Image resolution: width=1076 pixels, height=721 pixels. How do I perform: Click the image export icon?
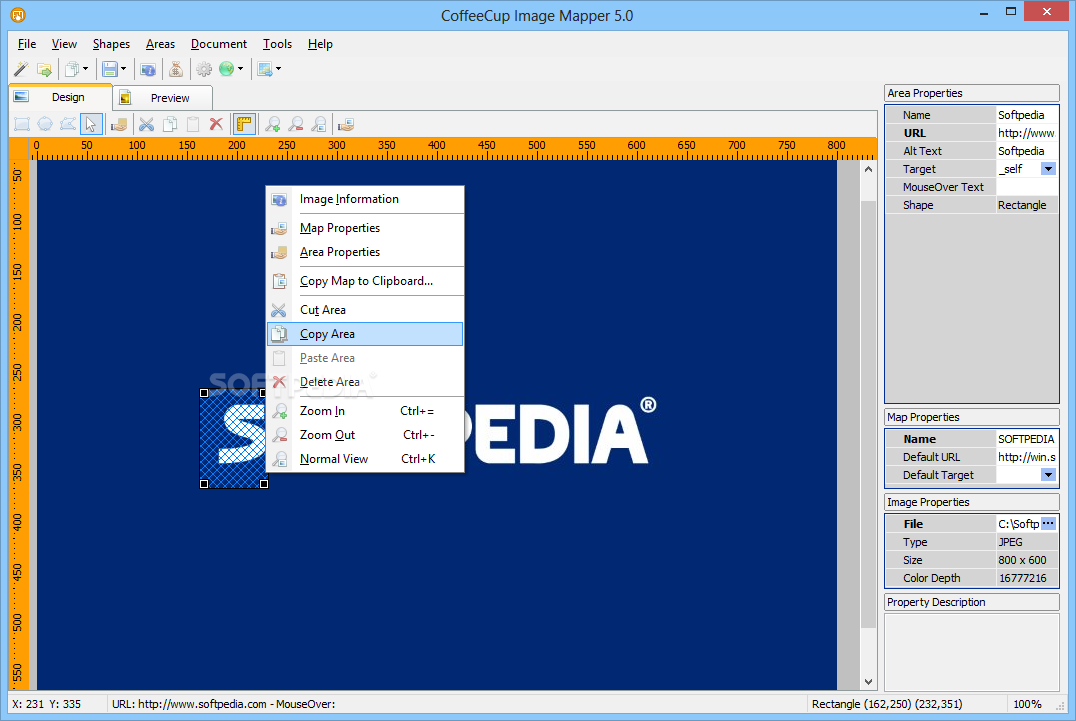[x=264, y=69]
